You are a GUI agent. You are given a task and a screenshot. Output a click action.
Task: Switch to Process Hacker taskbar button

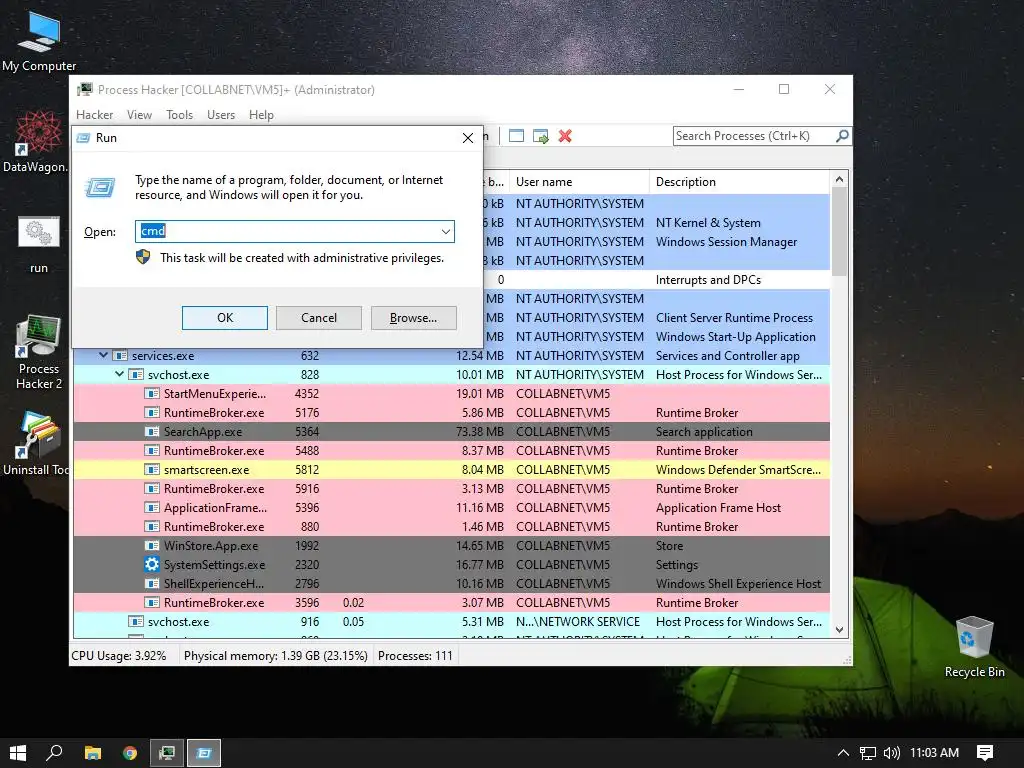pos(167,753)
